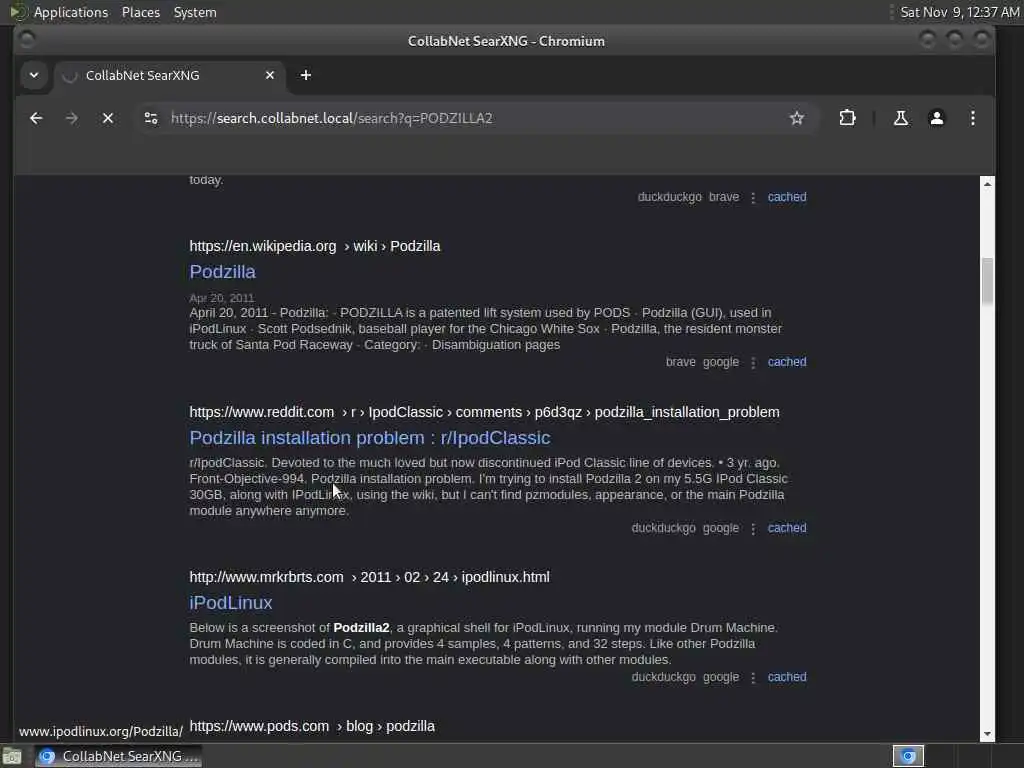Screen dimensions: 1024x768
Task: Click the CollabNet SearXNG taskbar button
Action: (119, 756)
